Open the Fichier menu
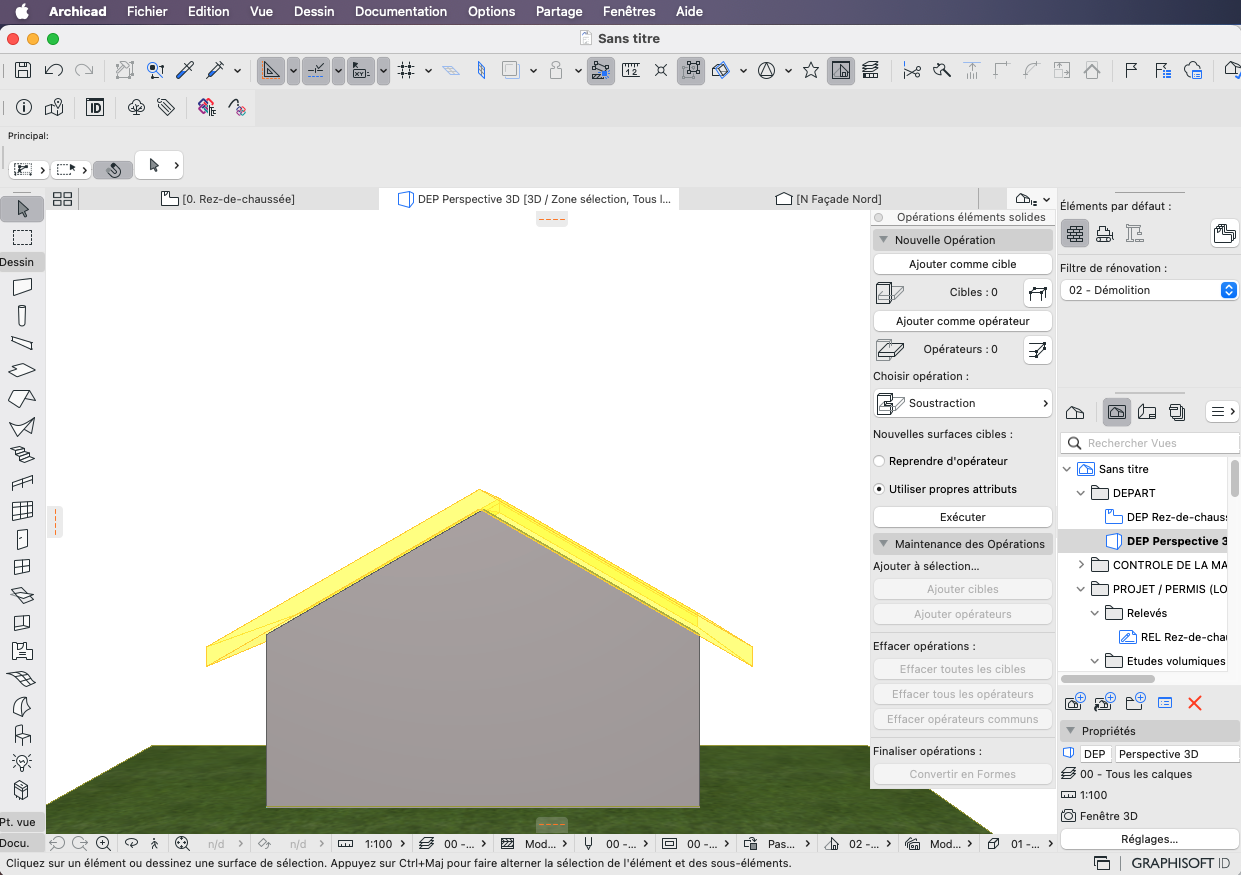The height and width of the screenshot is (875, 1241). click(147, 12)
